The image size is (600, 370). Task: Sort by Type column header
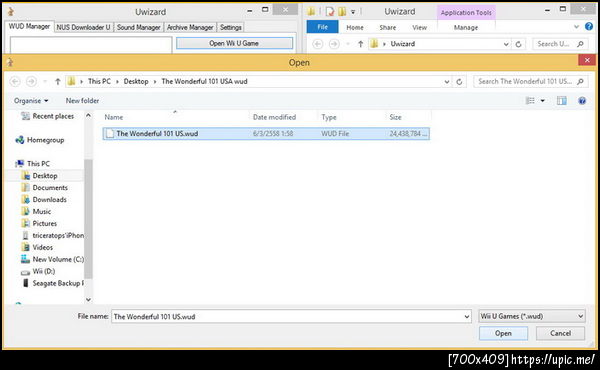click(329, 117)
